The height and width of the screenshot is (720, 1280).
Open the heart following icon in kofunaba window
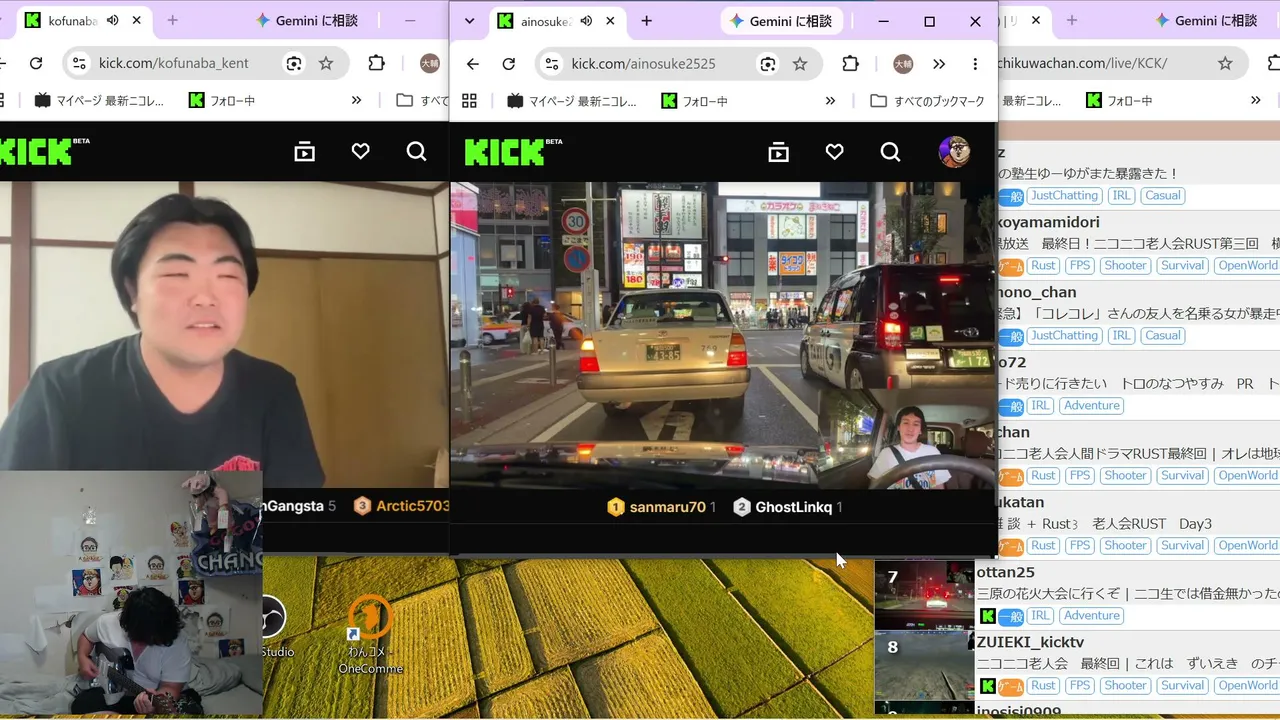tap(361, 151)
